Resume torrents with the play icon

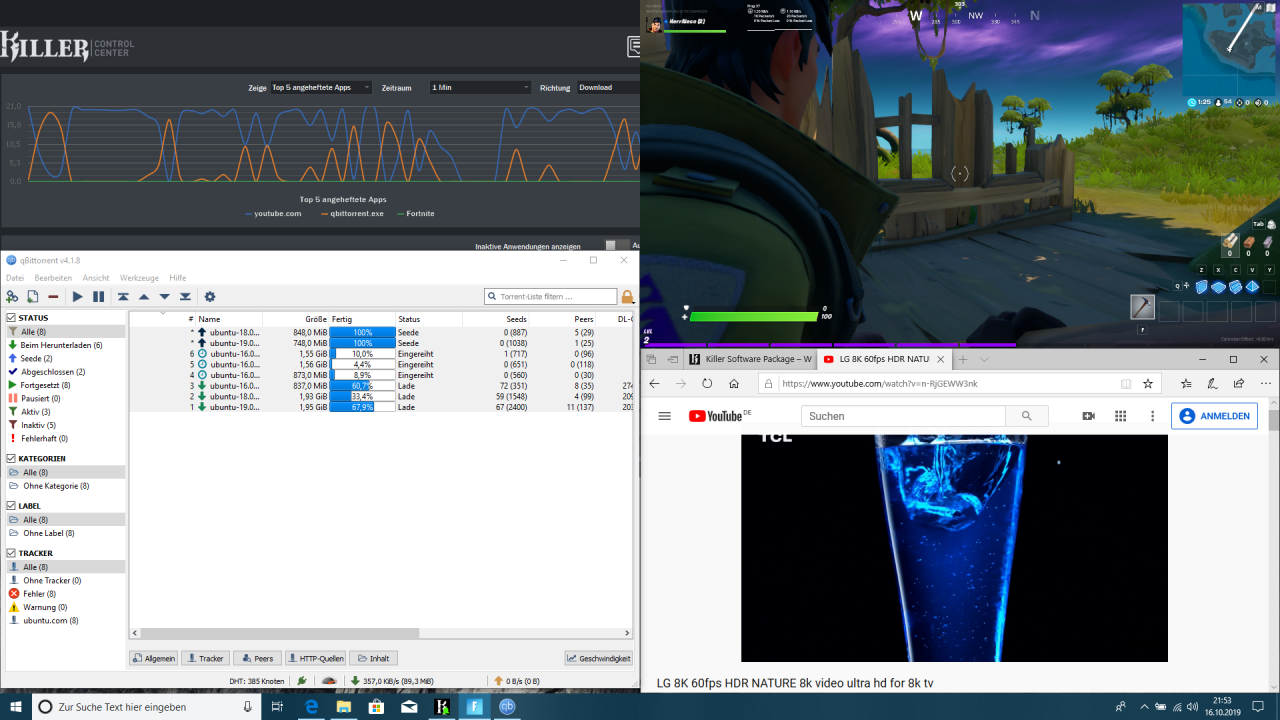[x=77, y=297]
